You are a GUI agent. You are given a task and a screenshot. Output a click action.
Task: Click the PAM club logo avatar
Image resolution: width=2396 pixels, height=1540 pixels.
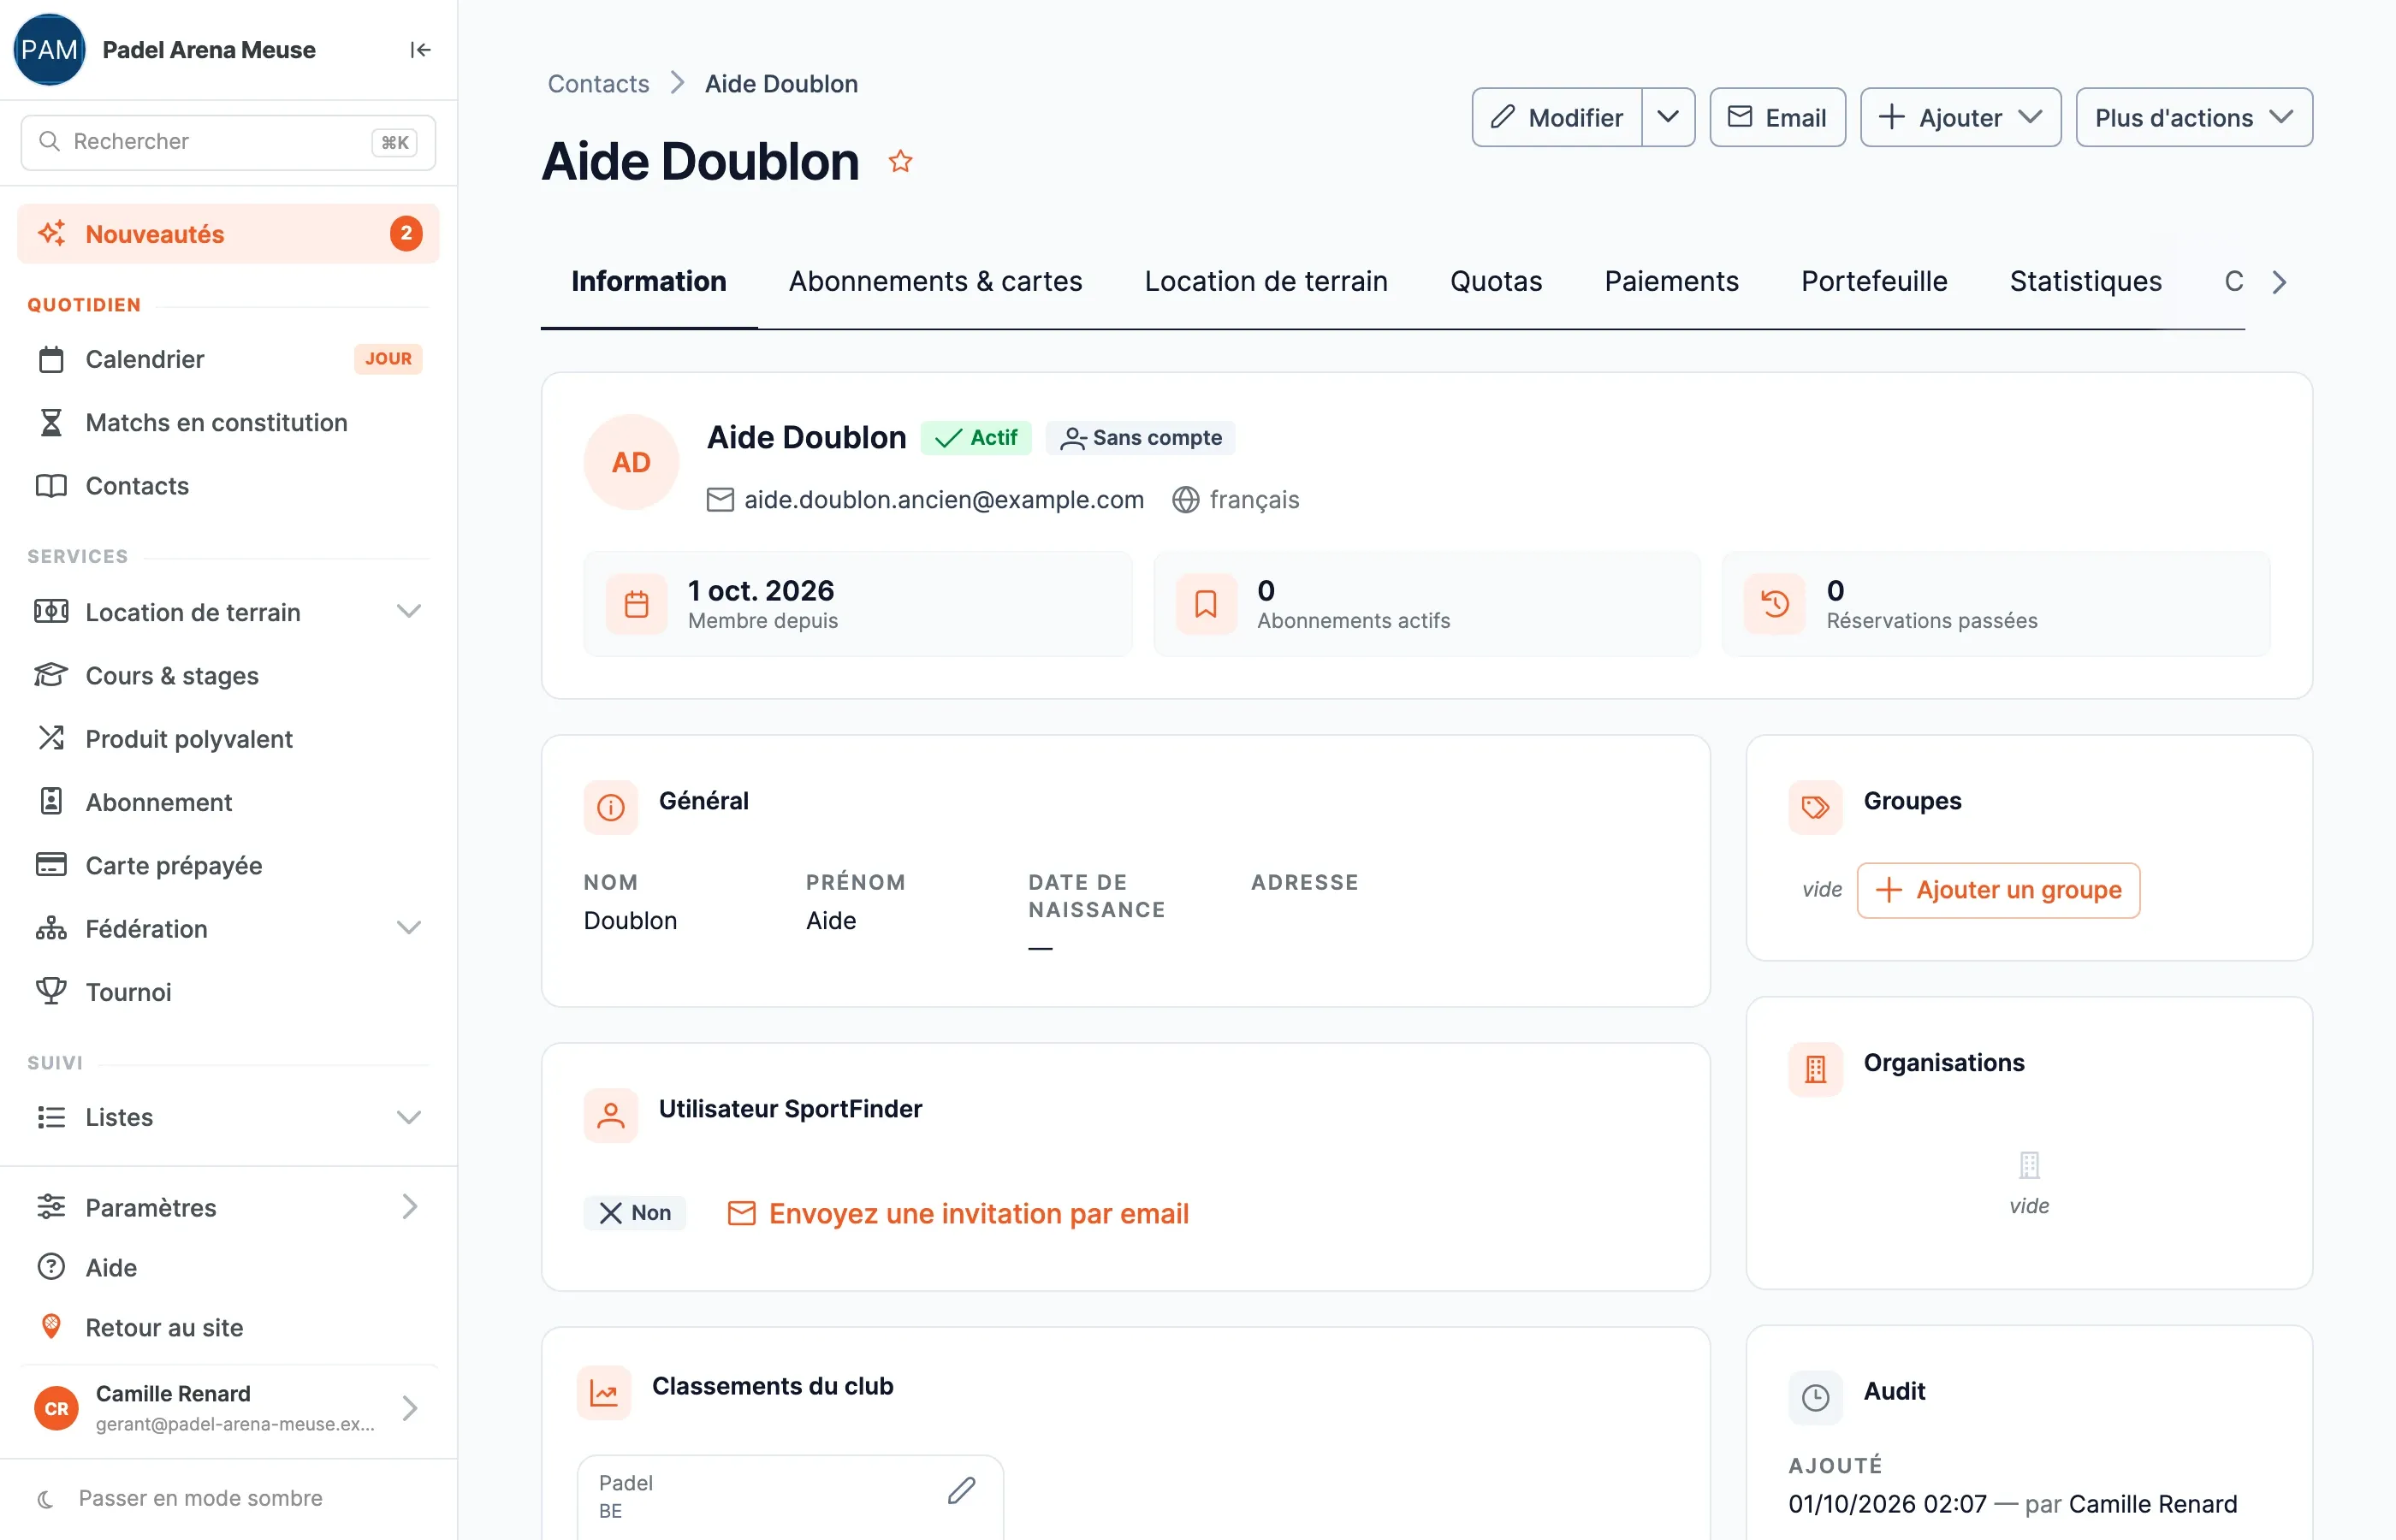click(49, 50)
